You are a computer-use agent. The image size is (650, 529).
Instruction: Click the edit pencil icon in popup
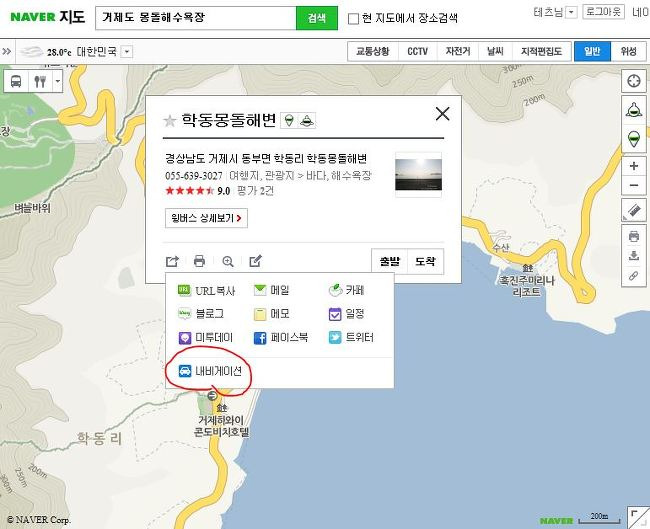click(x=255, y=261)
